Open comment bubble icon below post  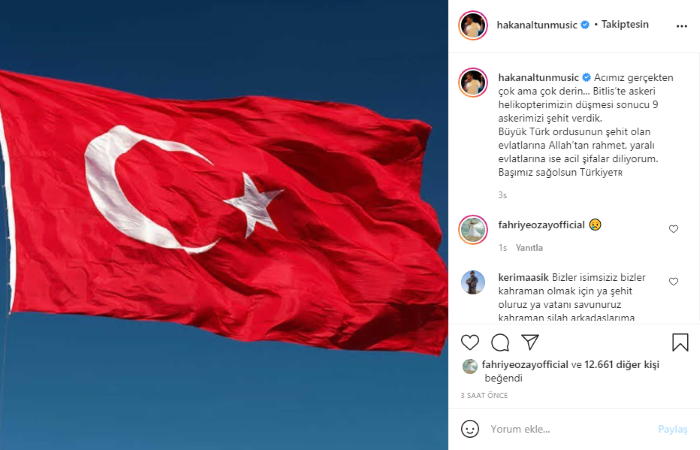point(500,342)
